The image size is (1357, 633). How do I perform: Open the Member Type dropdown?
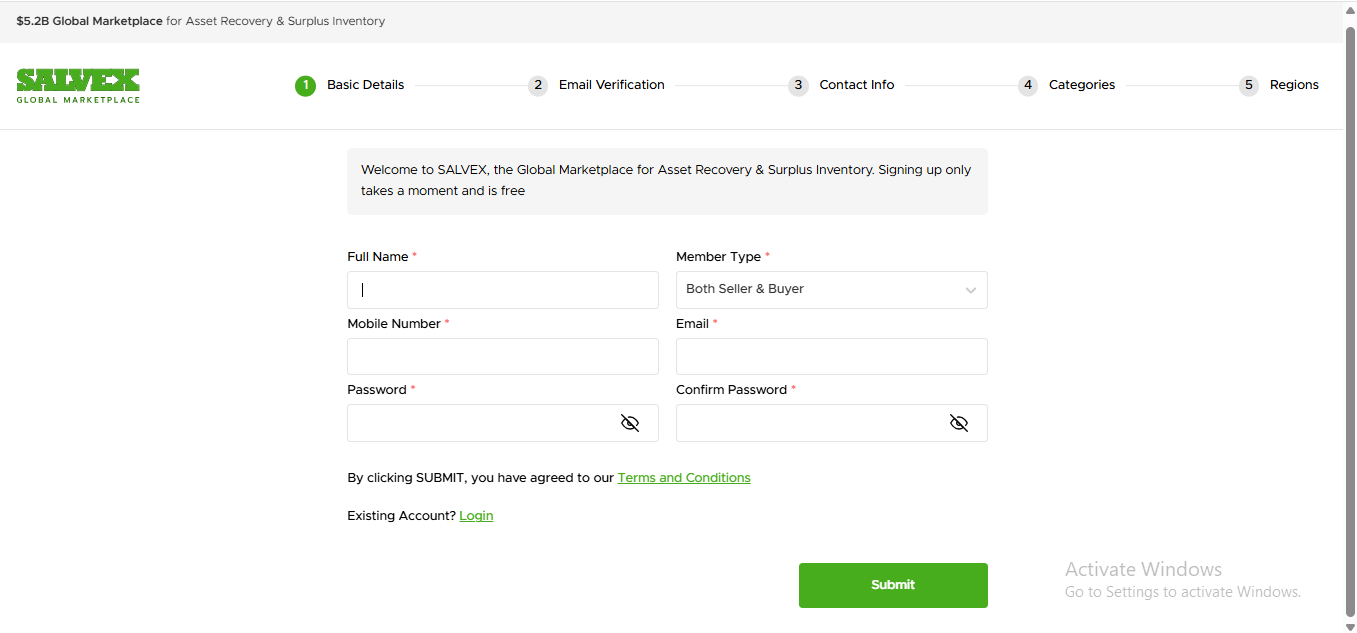(x=832, y=290)
